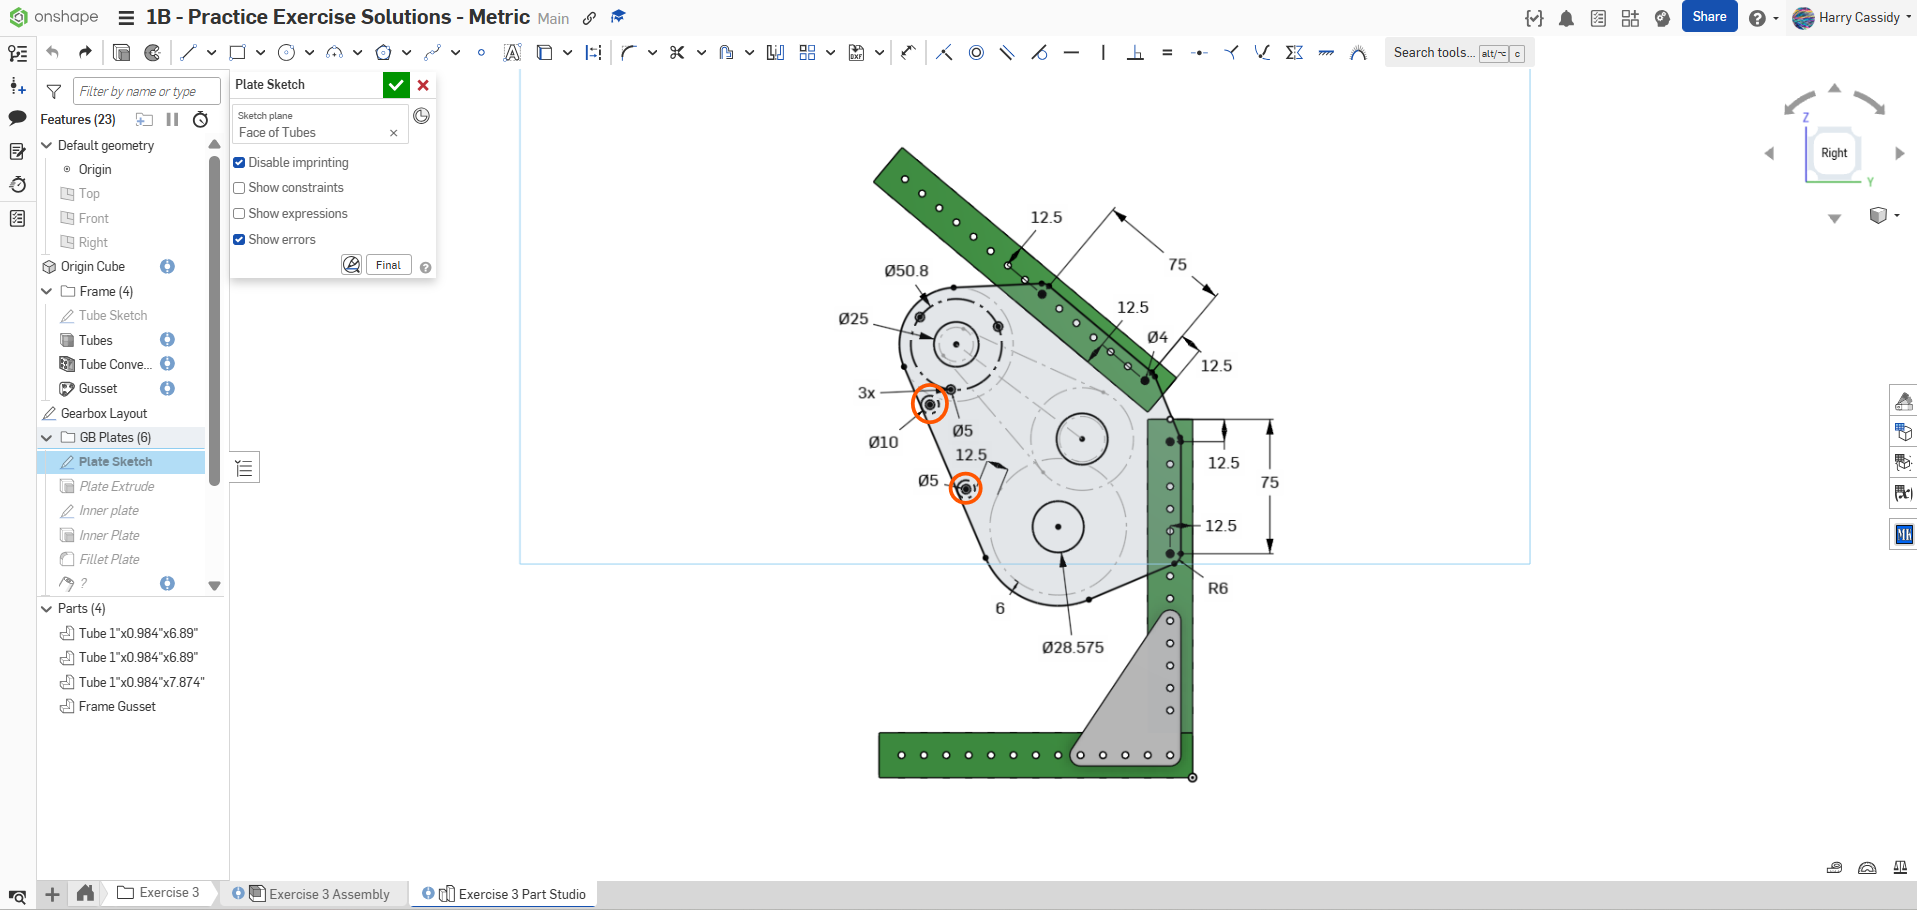Screen dimensions: 1917x910
Task: Select the Line sketch tool
Action: 188,53
